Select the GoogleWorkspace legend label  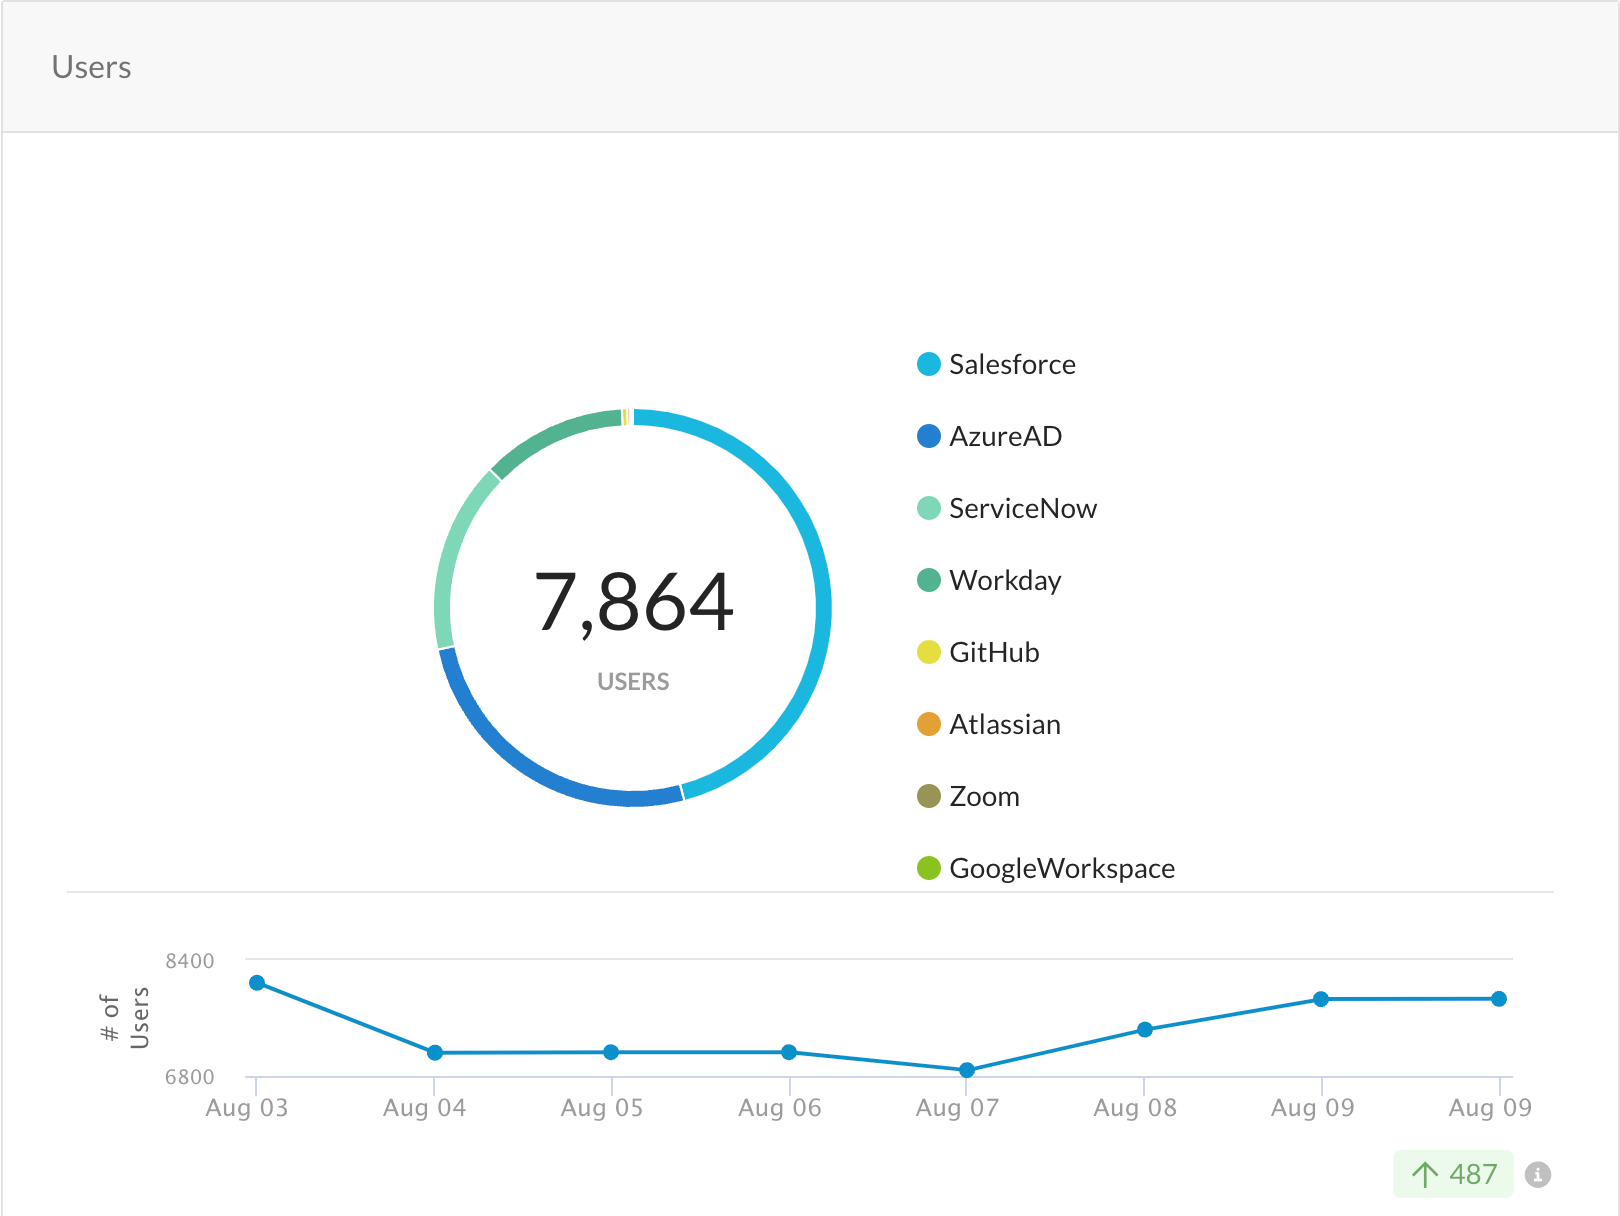coord(1062,869)
